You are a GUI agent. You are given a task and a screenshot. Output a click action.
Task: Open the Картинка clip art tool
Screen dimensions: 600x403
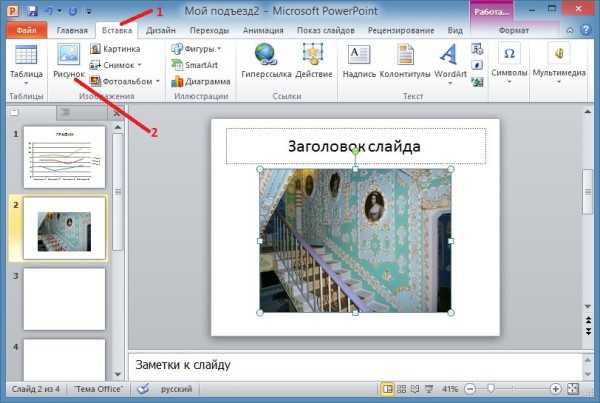[x=115, y=48]
